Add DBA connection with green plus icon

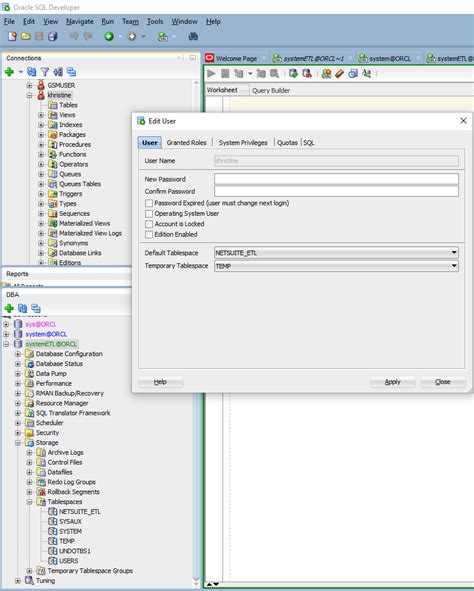pyautogui.click(x=9, y=308)
